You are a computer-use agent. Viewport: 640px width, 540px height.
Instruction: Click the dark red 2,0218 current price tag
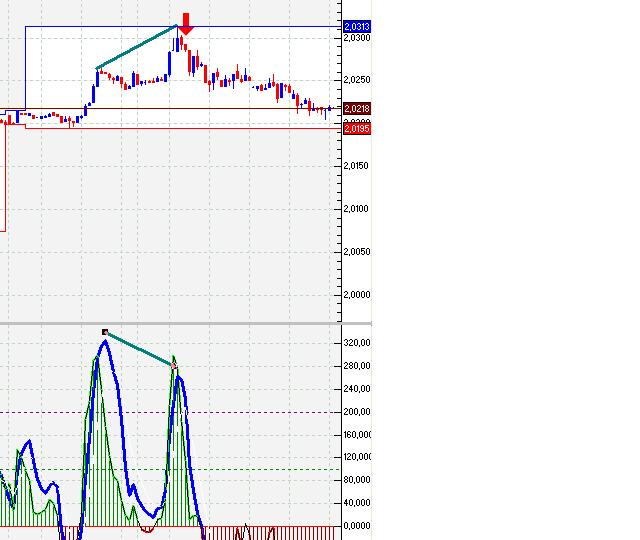[357, 109]
